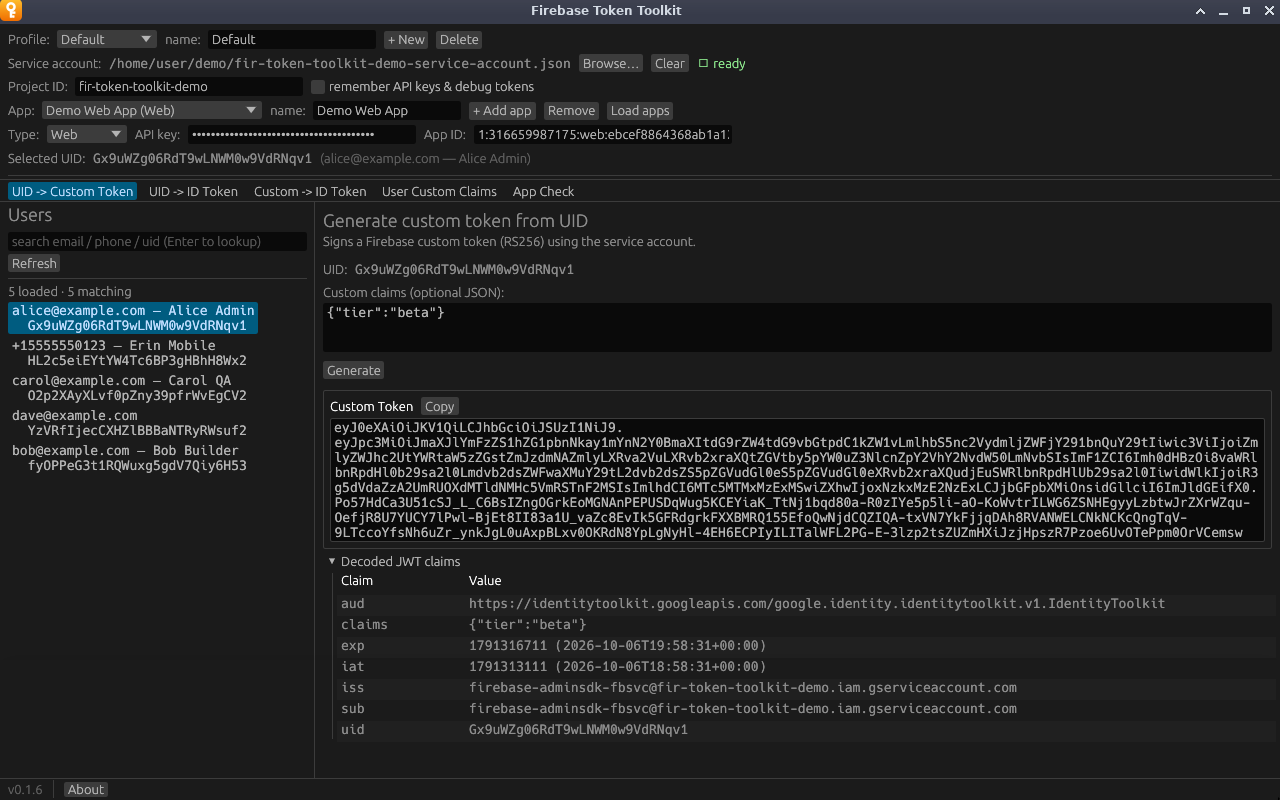Click the profile name input field
Image resolution: width=1280 pixels, height=800 pixels.
pyautogui.click(x=292, y=40)
